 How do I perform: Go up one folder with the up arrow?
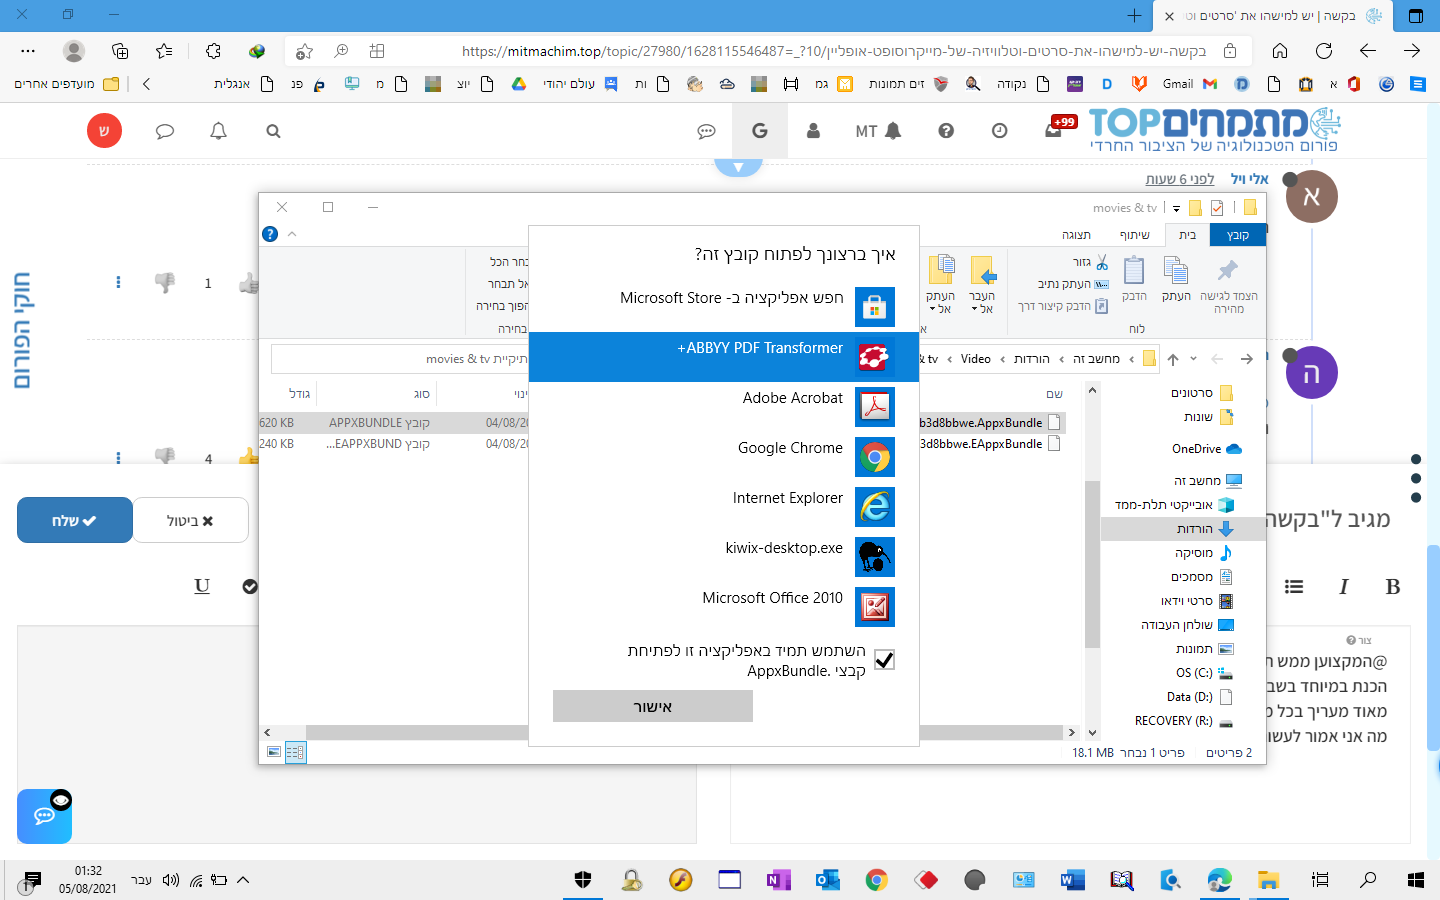click(x=1173, y=359)
